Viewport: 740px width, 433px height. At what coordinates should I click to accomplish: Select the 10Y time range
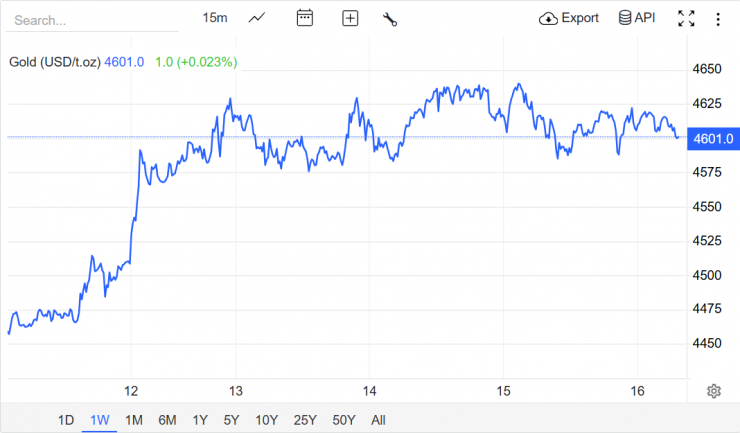click(267, 420)
